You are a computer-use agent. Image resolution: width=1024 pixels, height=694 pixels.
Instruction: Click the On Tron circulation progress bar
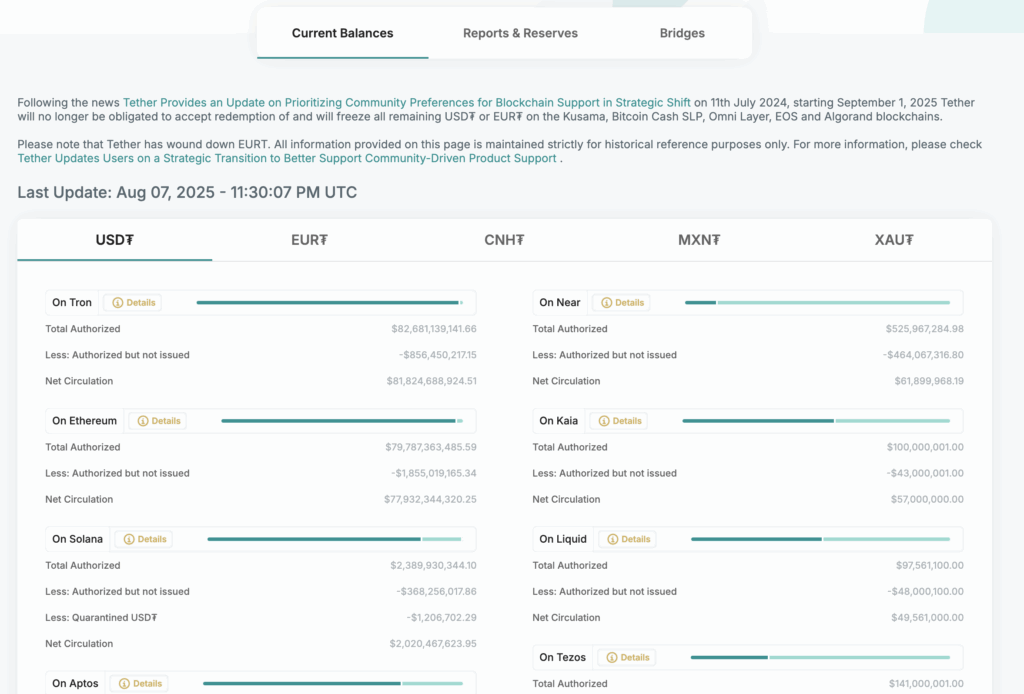click(330, 303)
